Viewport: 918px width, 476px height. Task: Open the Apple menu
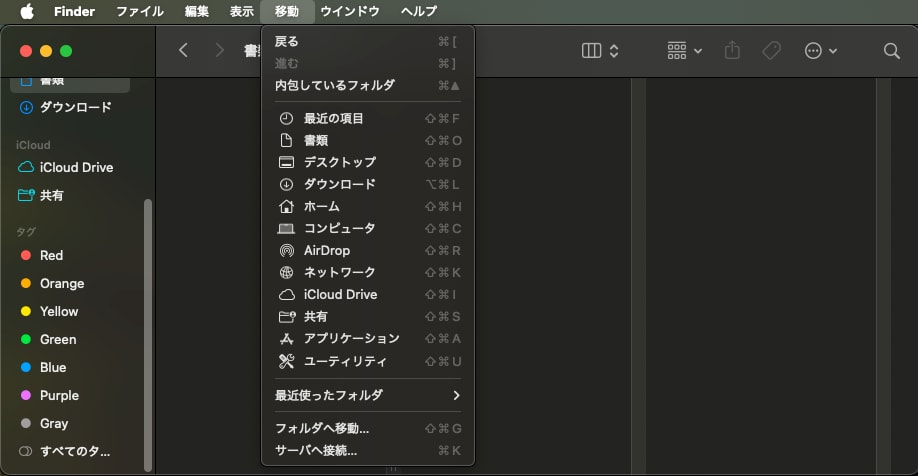tap(27, 11)
